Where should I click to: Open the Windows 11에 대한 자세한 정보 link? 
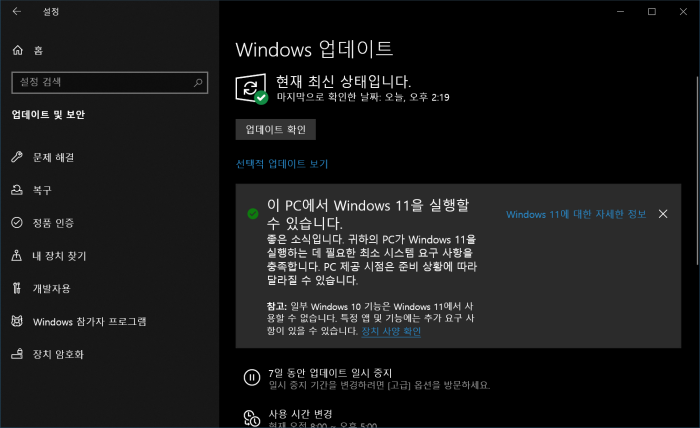click(576, 214)
